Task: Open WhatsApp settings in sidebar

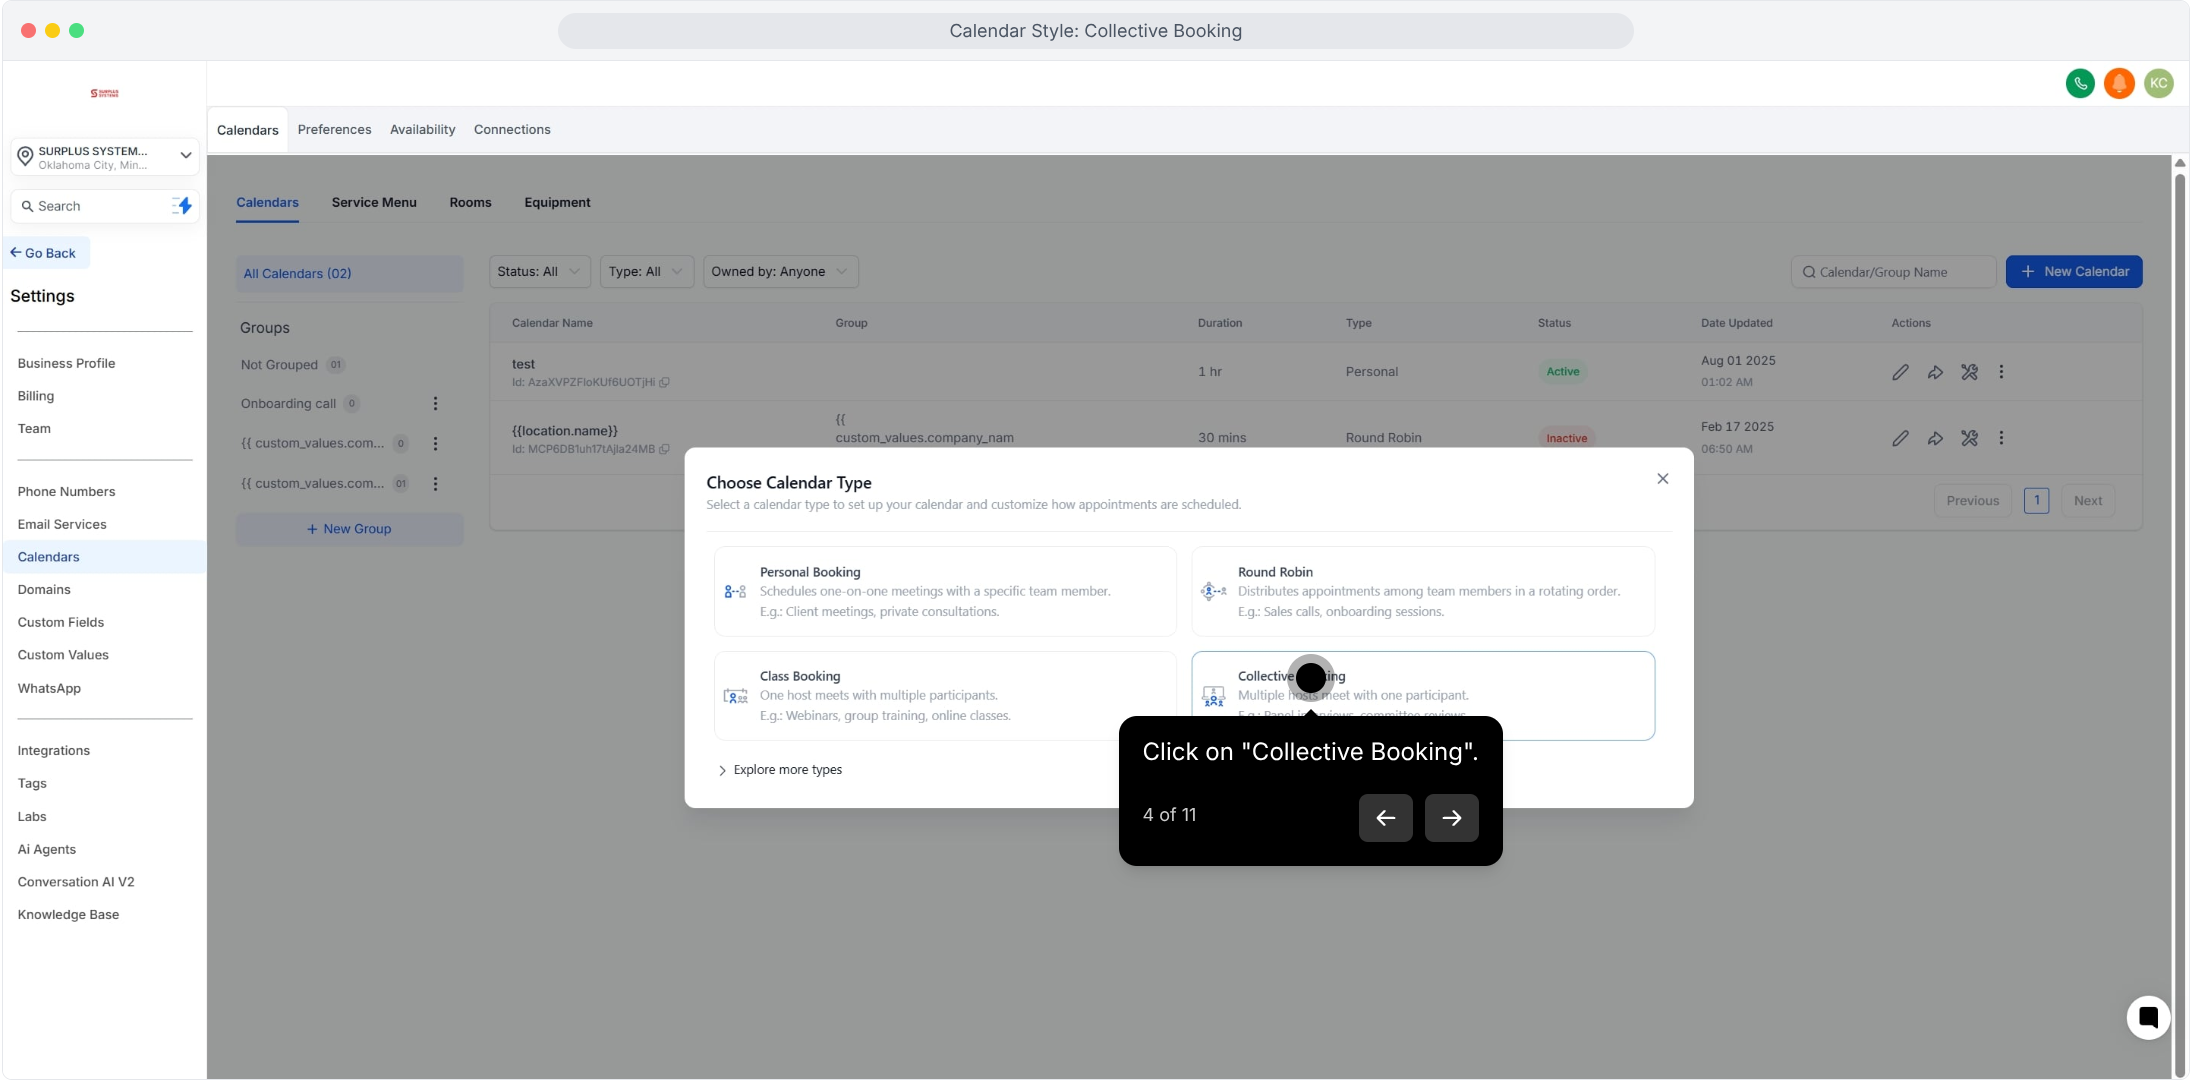Action: [49, 688]
